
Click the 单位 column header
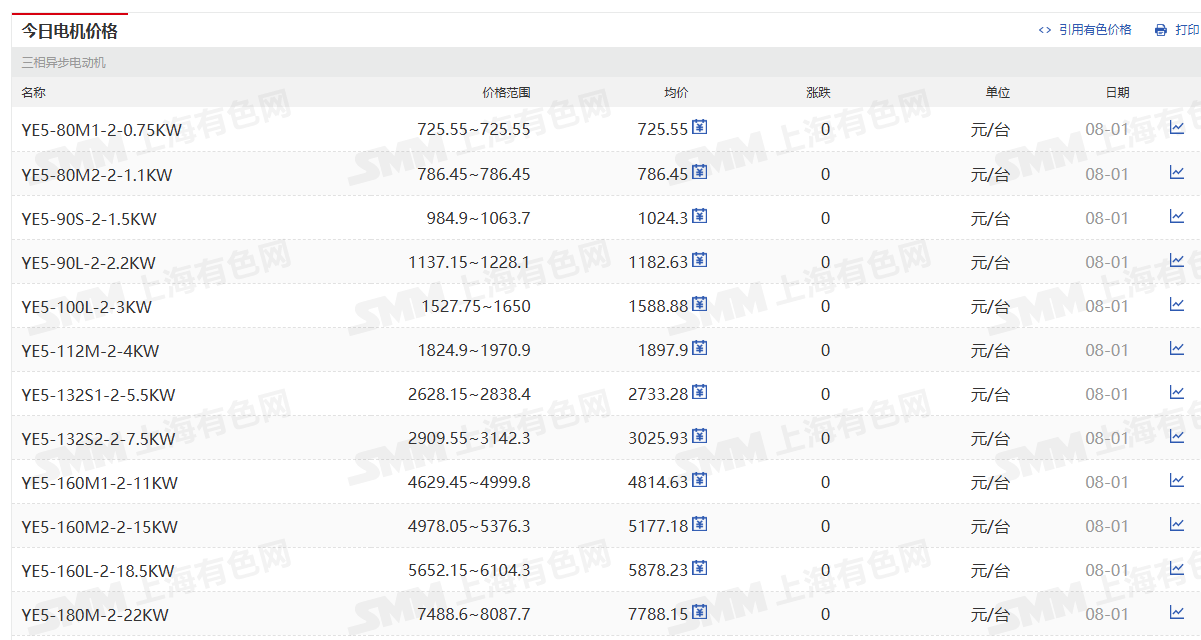(998, 92)
